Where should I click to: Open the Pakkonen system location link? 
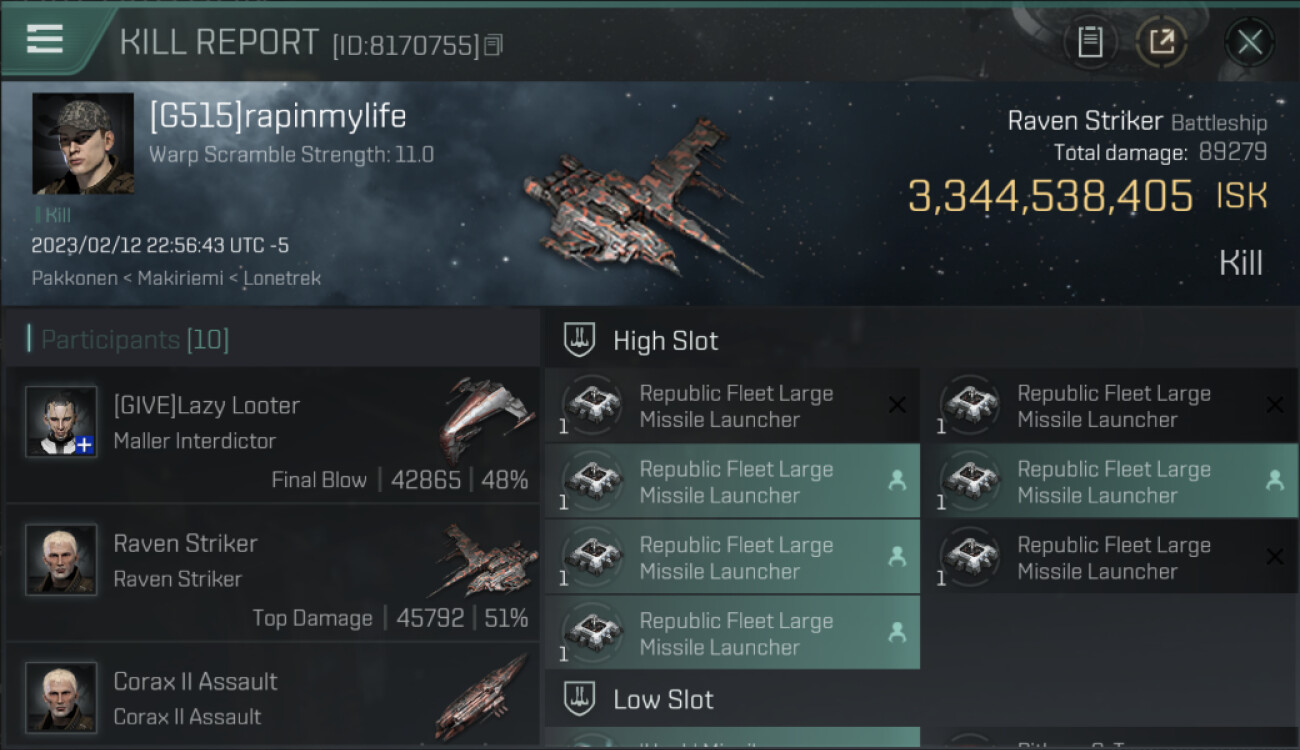(66, 278)
